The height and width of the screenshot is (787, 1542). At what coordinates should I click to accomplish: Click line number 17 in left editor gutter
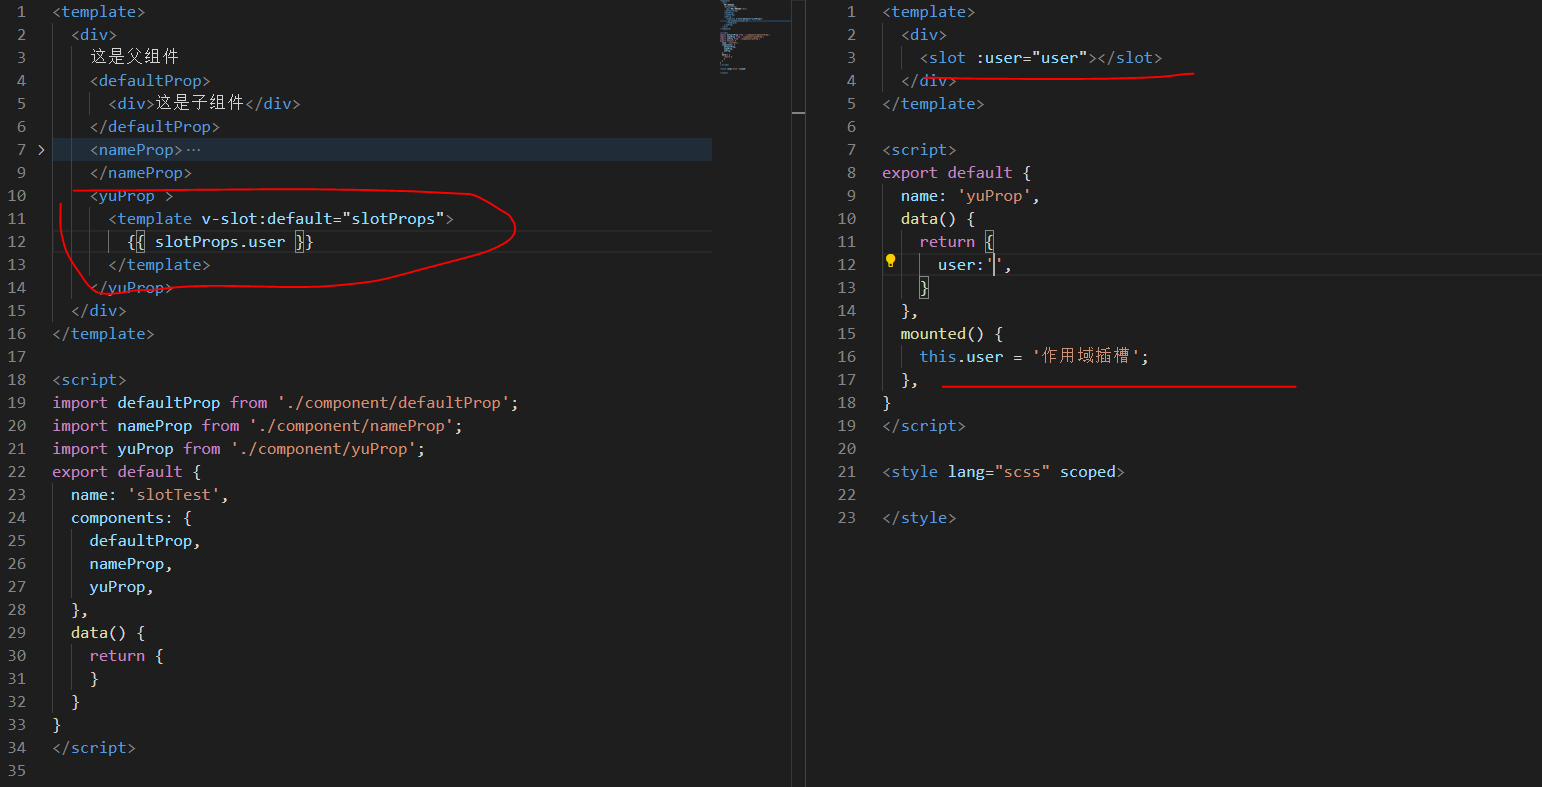tap(17, 356)
